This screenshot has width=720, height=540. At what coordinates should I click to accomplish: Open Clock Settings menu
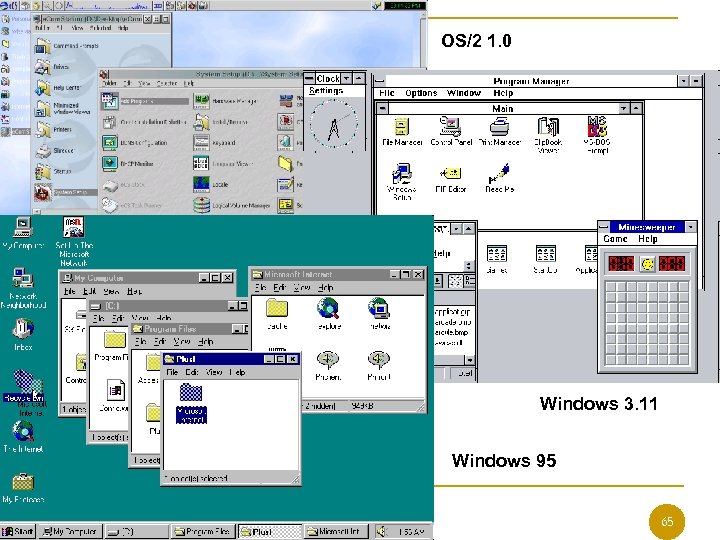click(x=326, y=90)
